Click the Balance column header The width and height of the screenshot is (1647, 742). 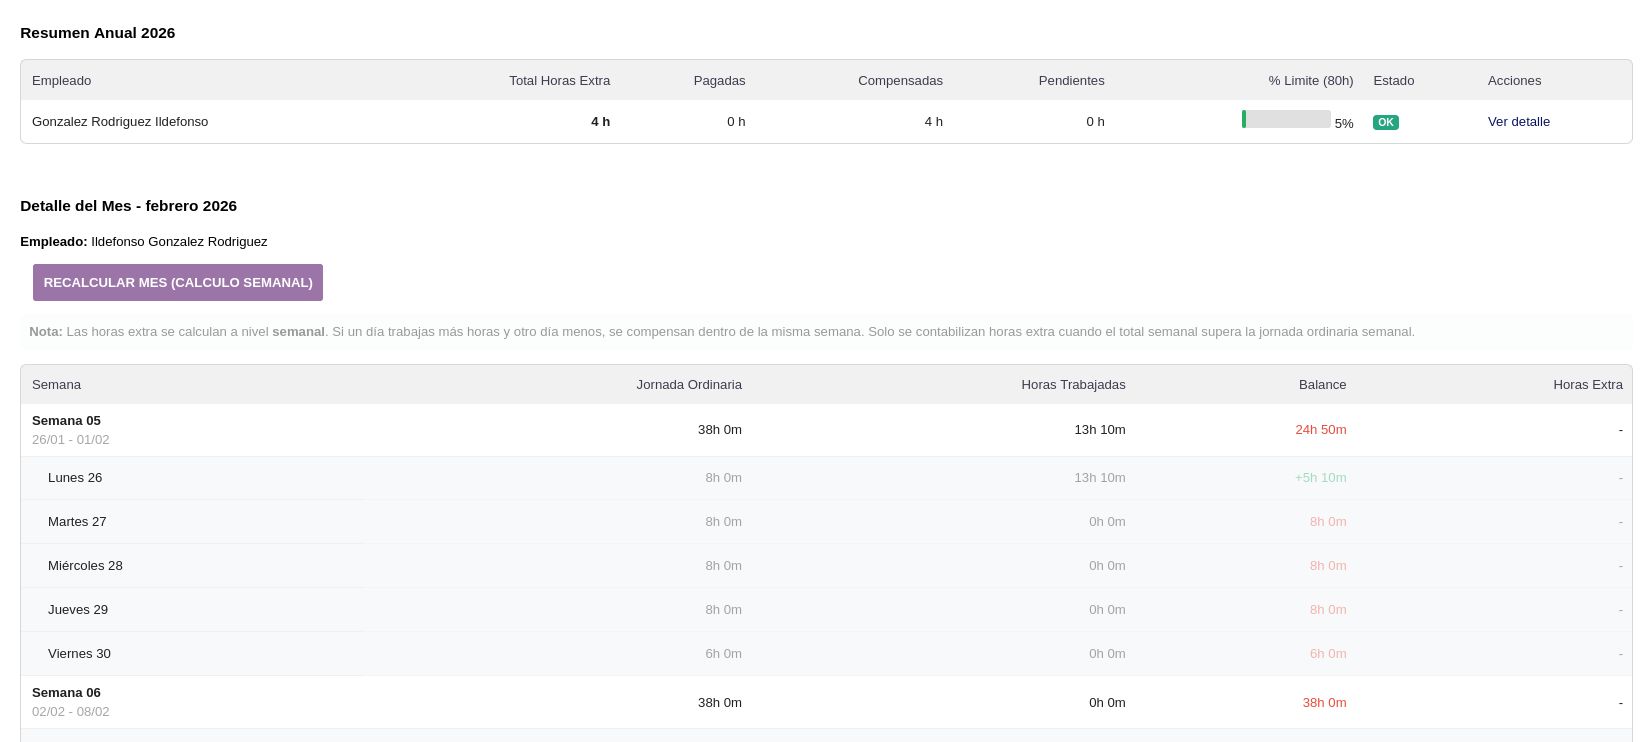pyautogui.click(x=1322, y=385)
